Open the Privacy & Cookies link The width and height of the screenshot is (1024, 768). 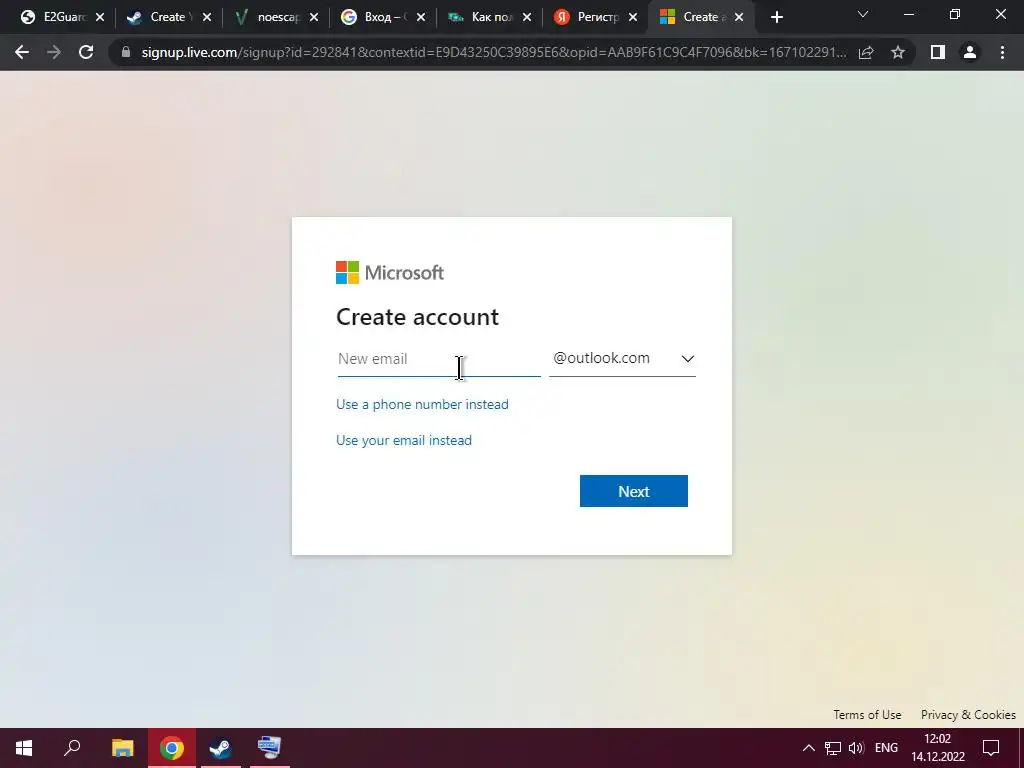point(968,714)
